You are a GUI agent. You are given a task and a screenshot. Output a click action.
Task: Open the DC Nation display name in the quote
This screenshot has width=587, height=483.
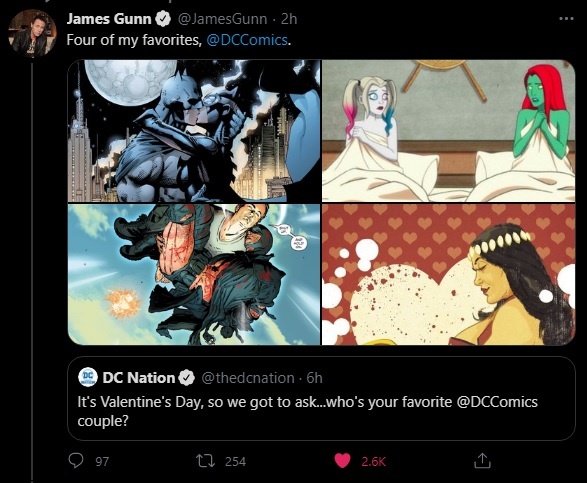pos(139,378)
